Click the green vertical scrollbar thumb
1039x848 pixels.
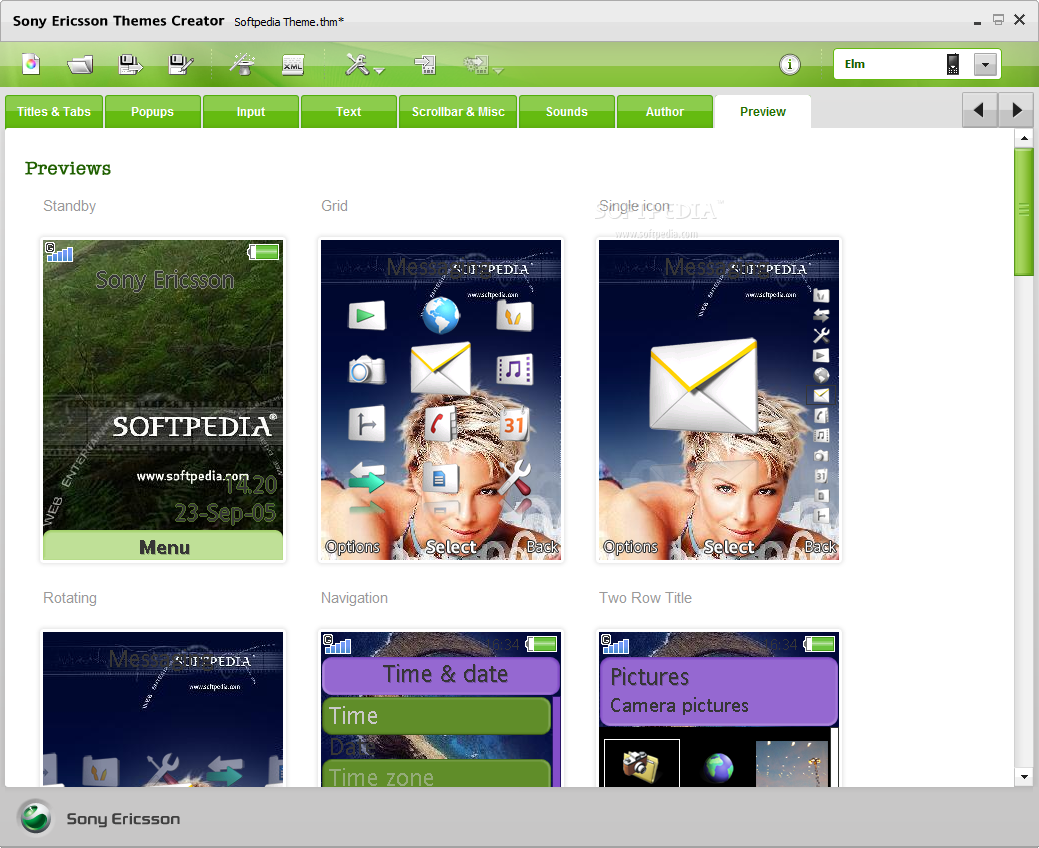1024,211
